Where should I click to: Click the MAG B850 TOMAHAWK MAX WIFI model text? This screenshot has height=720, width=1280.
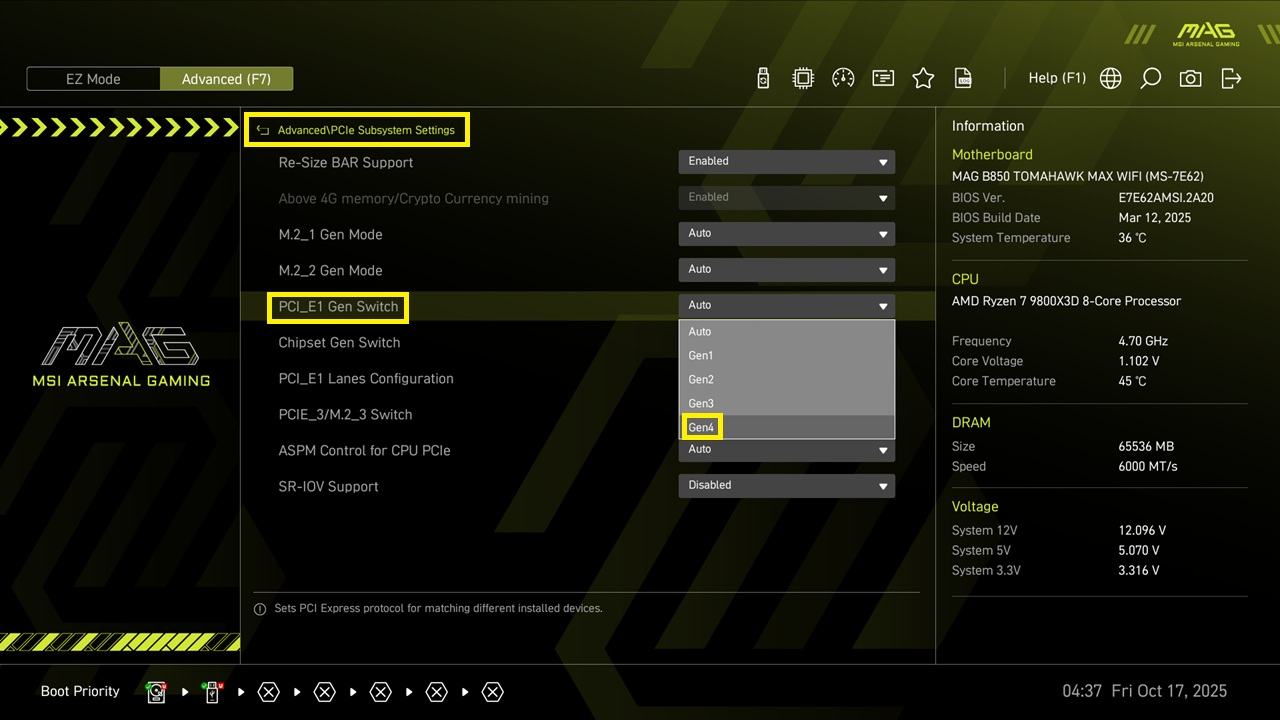click(1078, 176)
